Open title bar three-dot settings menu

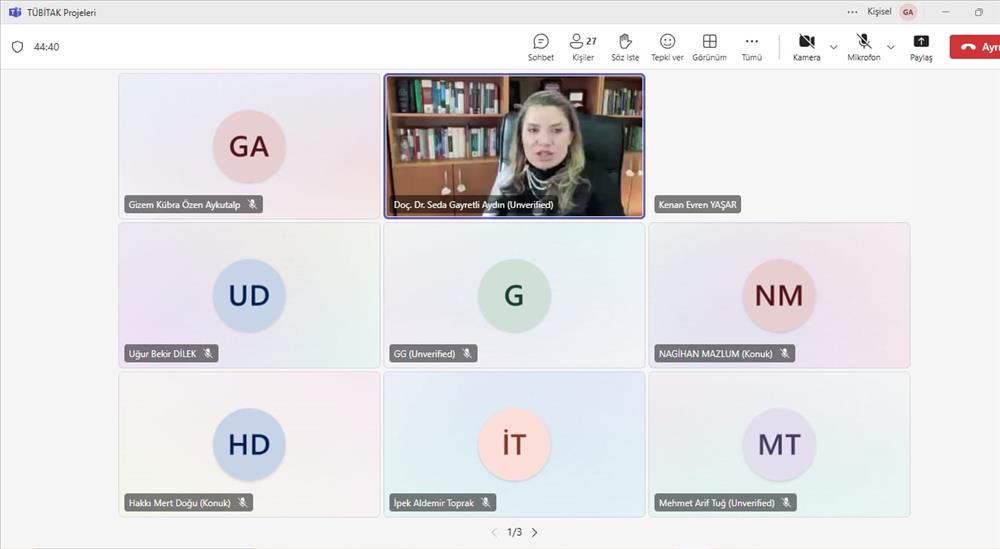click(x=852, y=12)
